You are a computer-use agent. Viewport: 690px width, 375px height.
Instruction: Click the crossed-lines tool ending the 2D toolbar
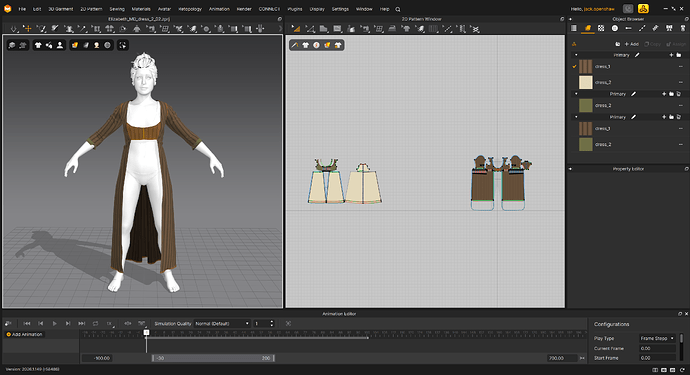click(x=475, y=29)
